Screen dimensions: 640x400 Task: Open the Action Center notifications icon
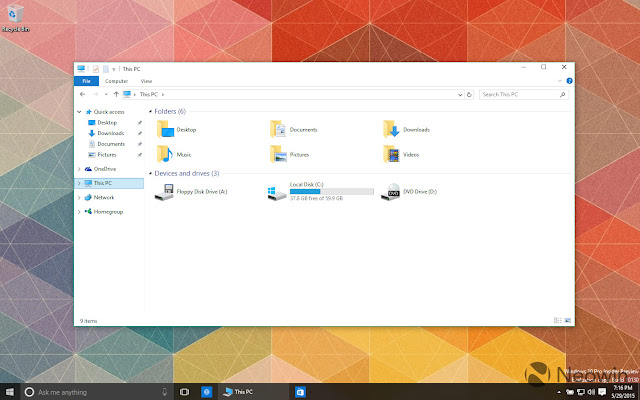[x=602, y=392]
